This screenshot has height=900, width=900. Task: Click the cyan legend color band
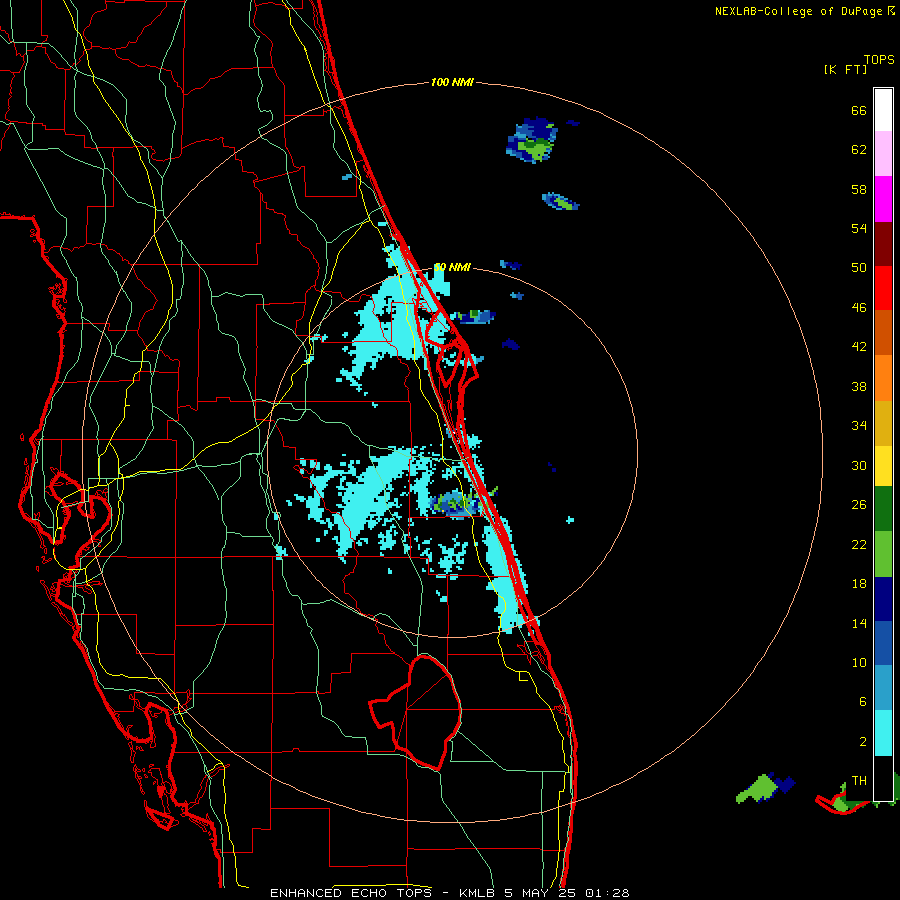pos(883,733)
